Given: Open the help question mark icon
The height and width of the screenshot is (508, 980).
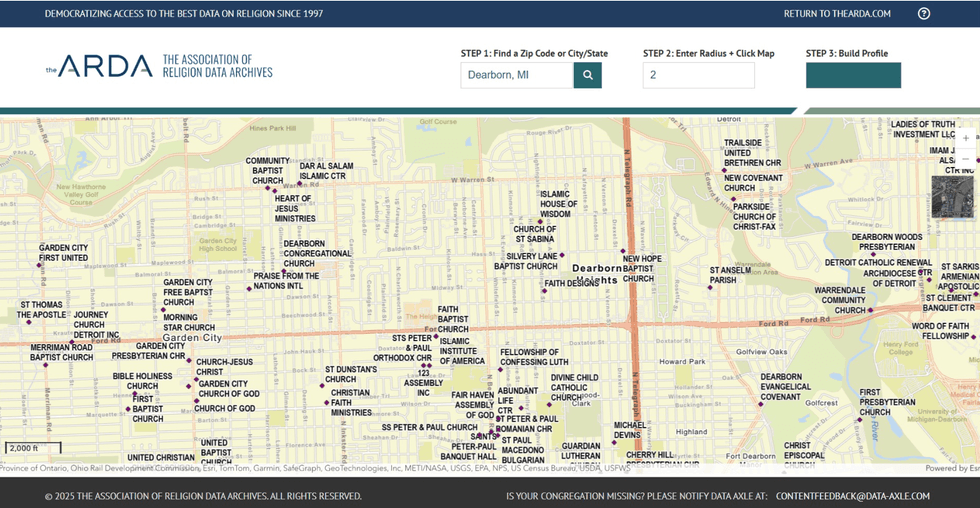Looking at the screenshot, I should (924, 14).
